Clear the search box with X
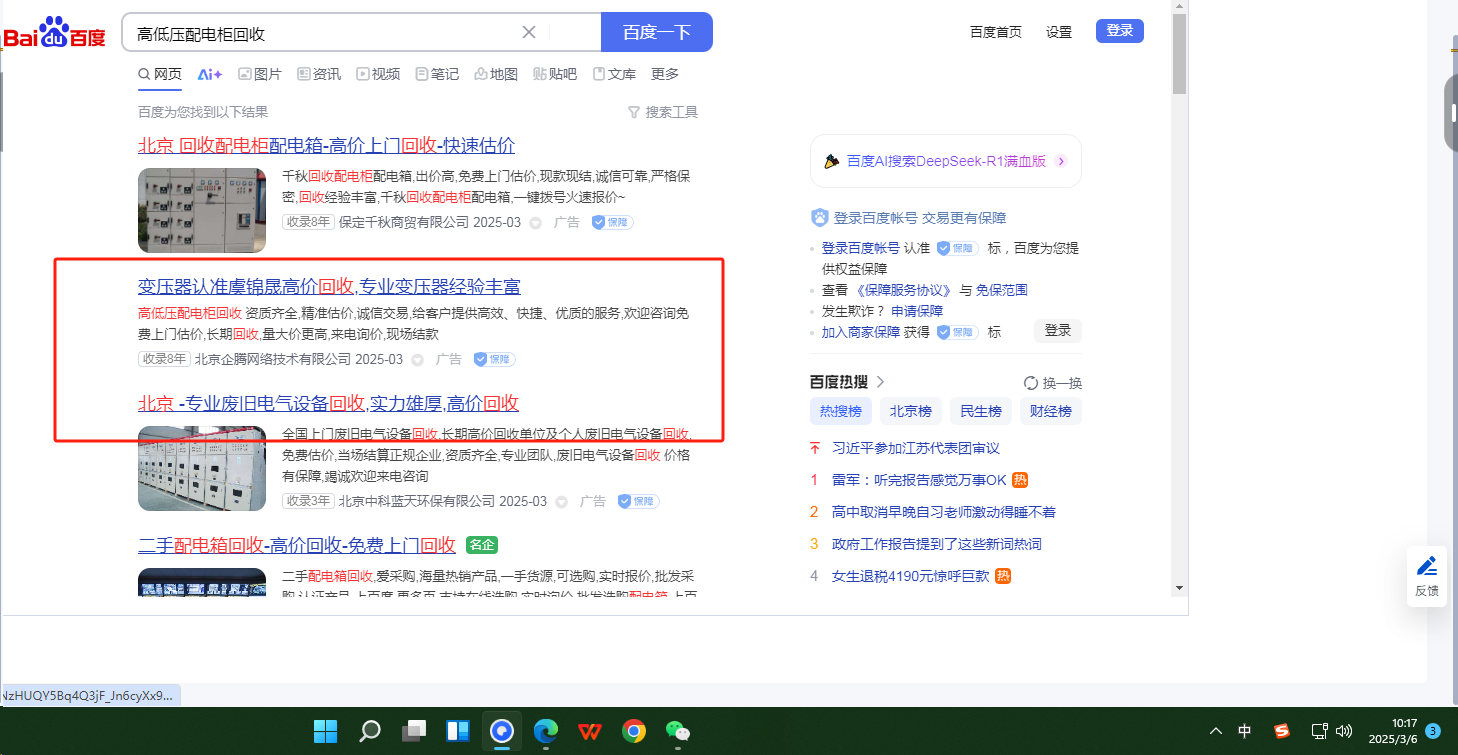The image size is (1458, 755). [x=529, y=32]
